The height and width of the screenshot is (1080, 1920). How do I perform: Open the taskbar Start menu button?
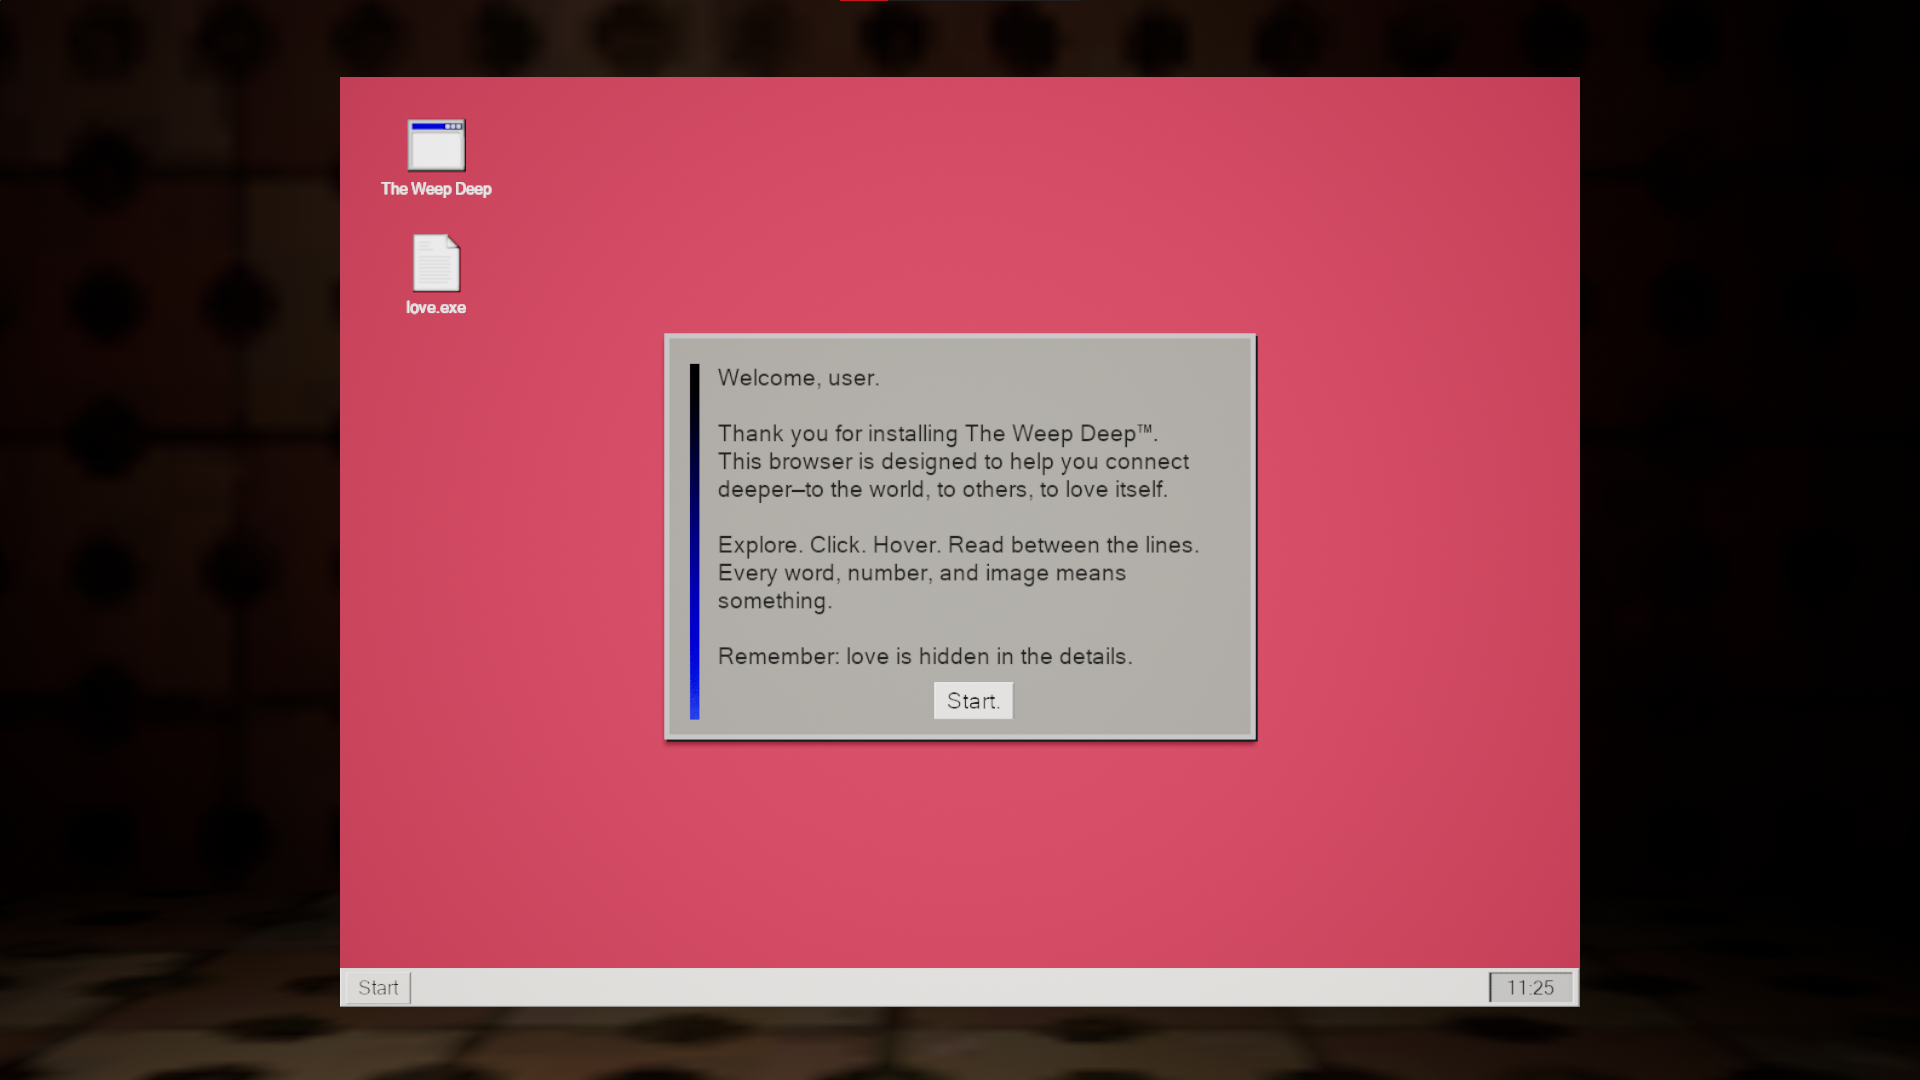(x=378, y=988)
